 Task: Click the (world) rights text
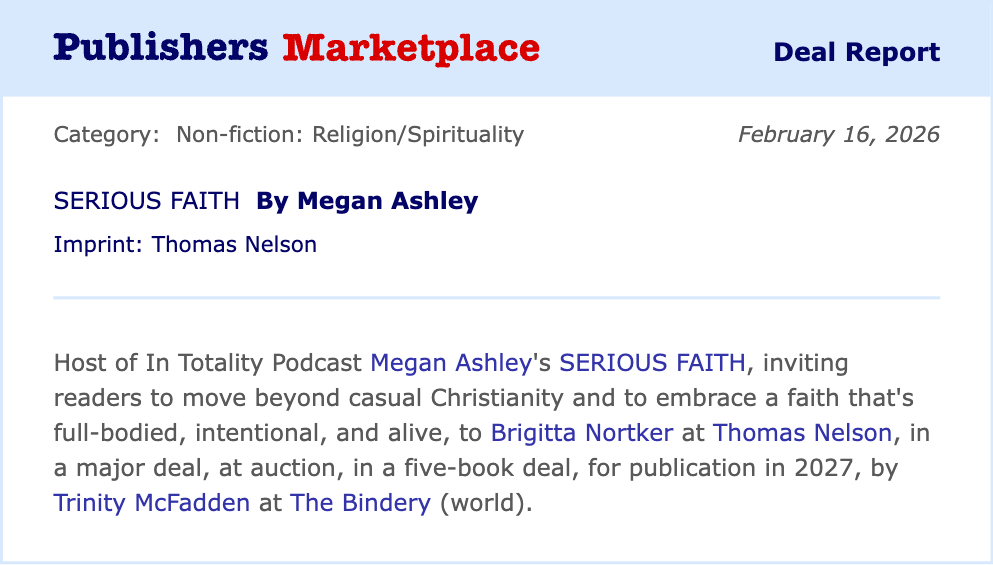tap(486, 502)
